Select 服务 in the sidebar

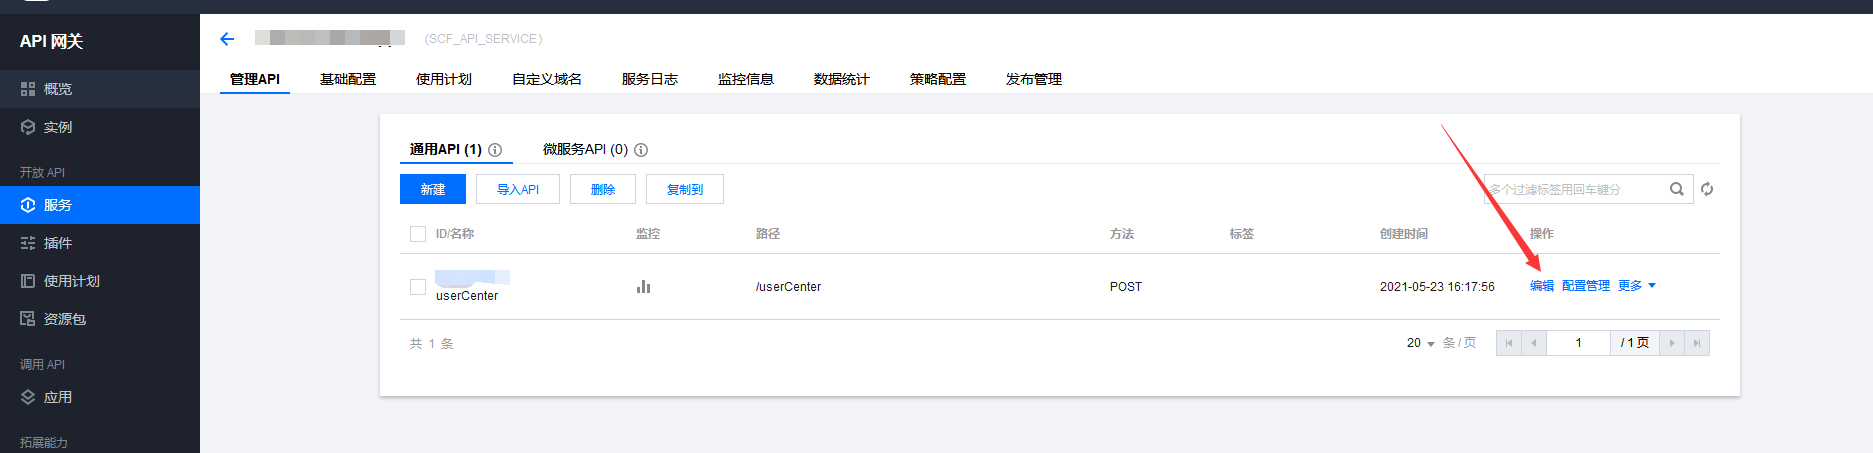[100, 205]
